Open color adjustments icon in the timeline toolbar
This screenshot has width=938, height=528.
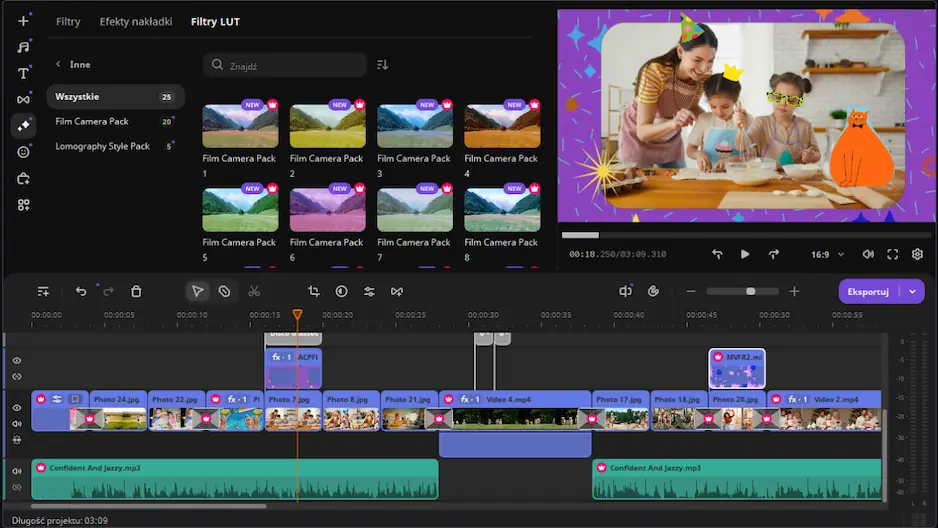pos(341,291)
